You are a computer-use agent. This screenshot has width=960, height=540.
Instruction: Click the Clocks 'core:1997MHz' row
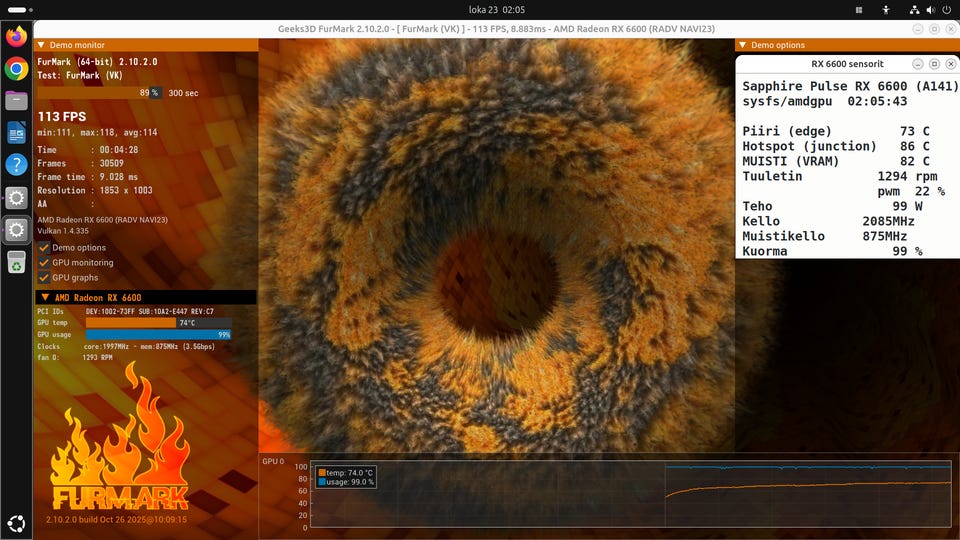tap(126, 347)
